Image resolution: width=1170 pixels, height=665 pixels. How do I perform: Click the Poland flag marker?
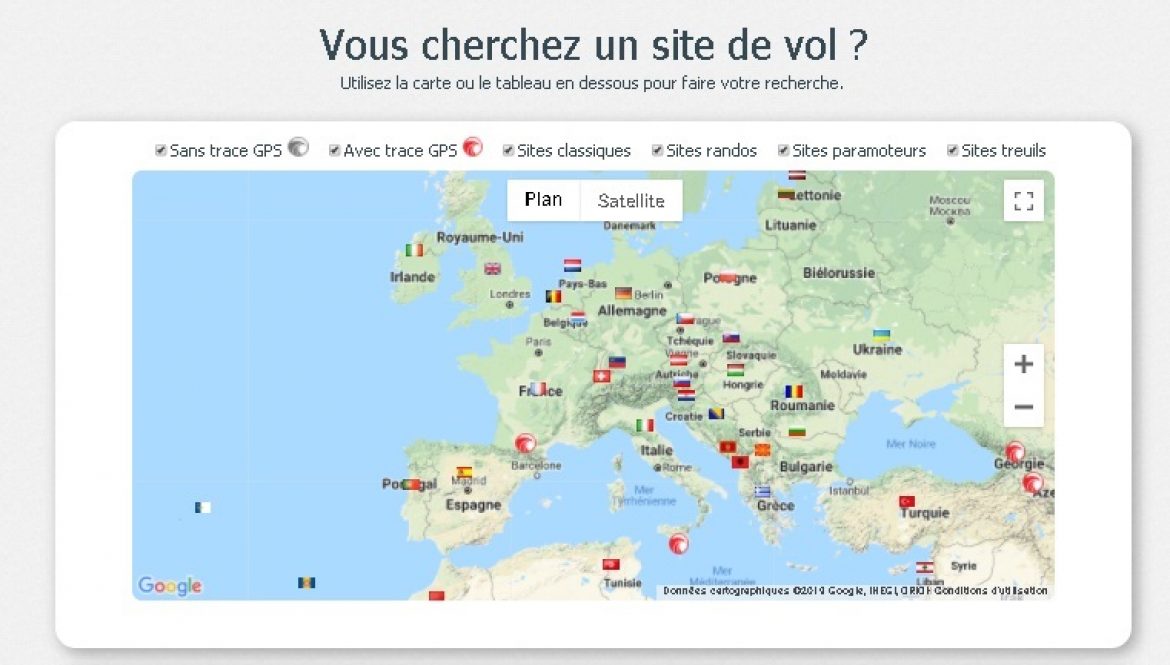[728, 277]
